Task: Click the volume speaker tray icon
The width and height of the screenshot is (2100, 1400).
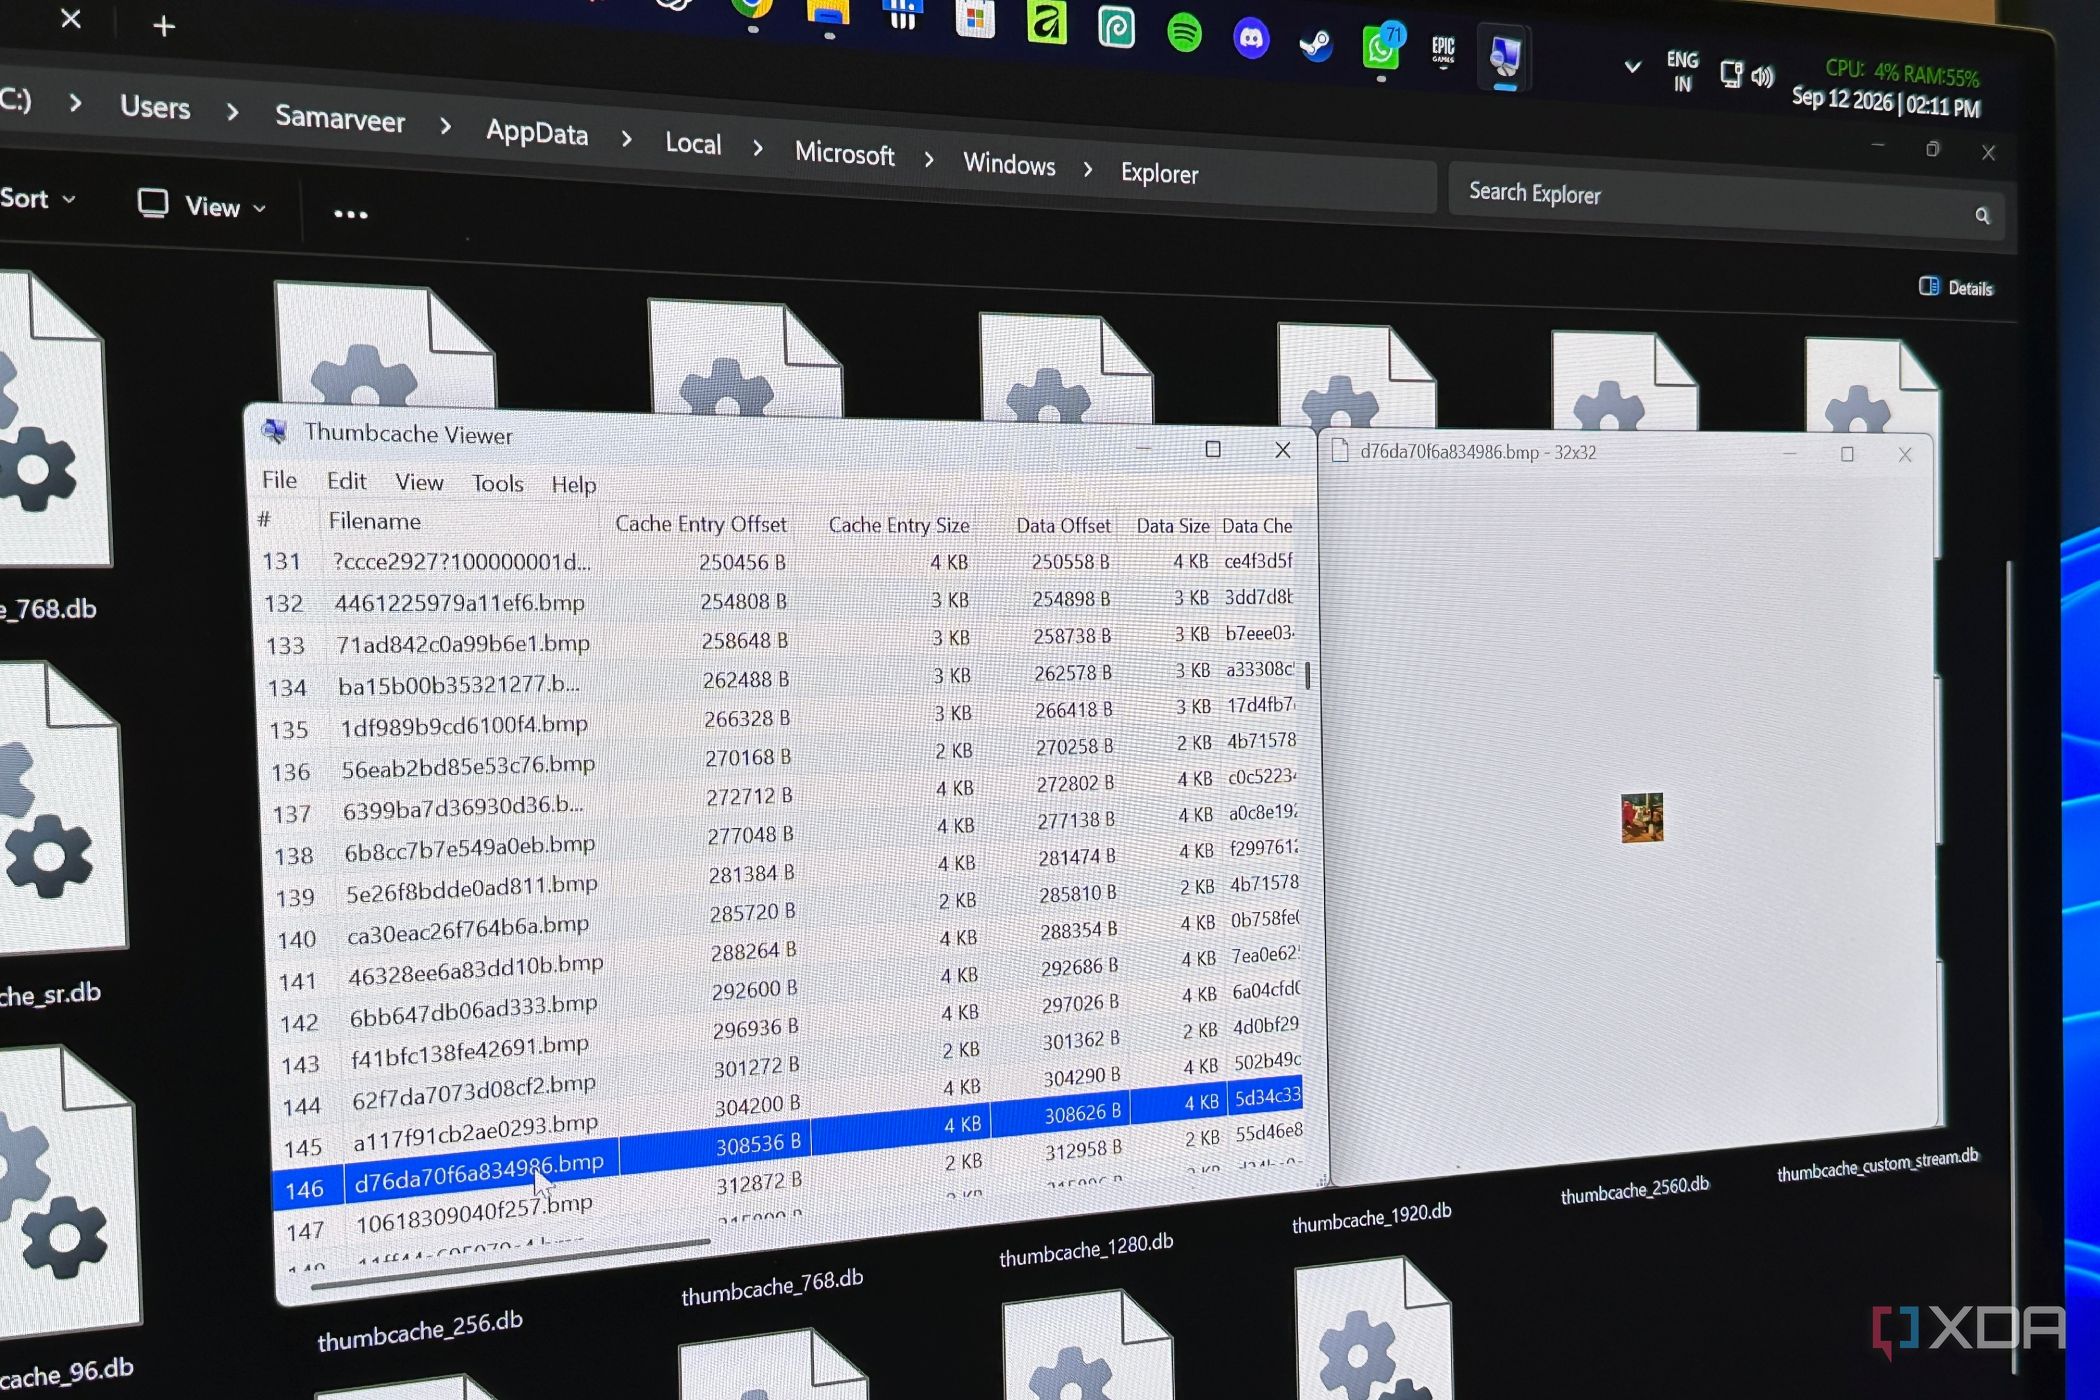Action: (1763, 76)
